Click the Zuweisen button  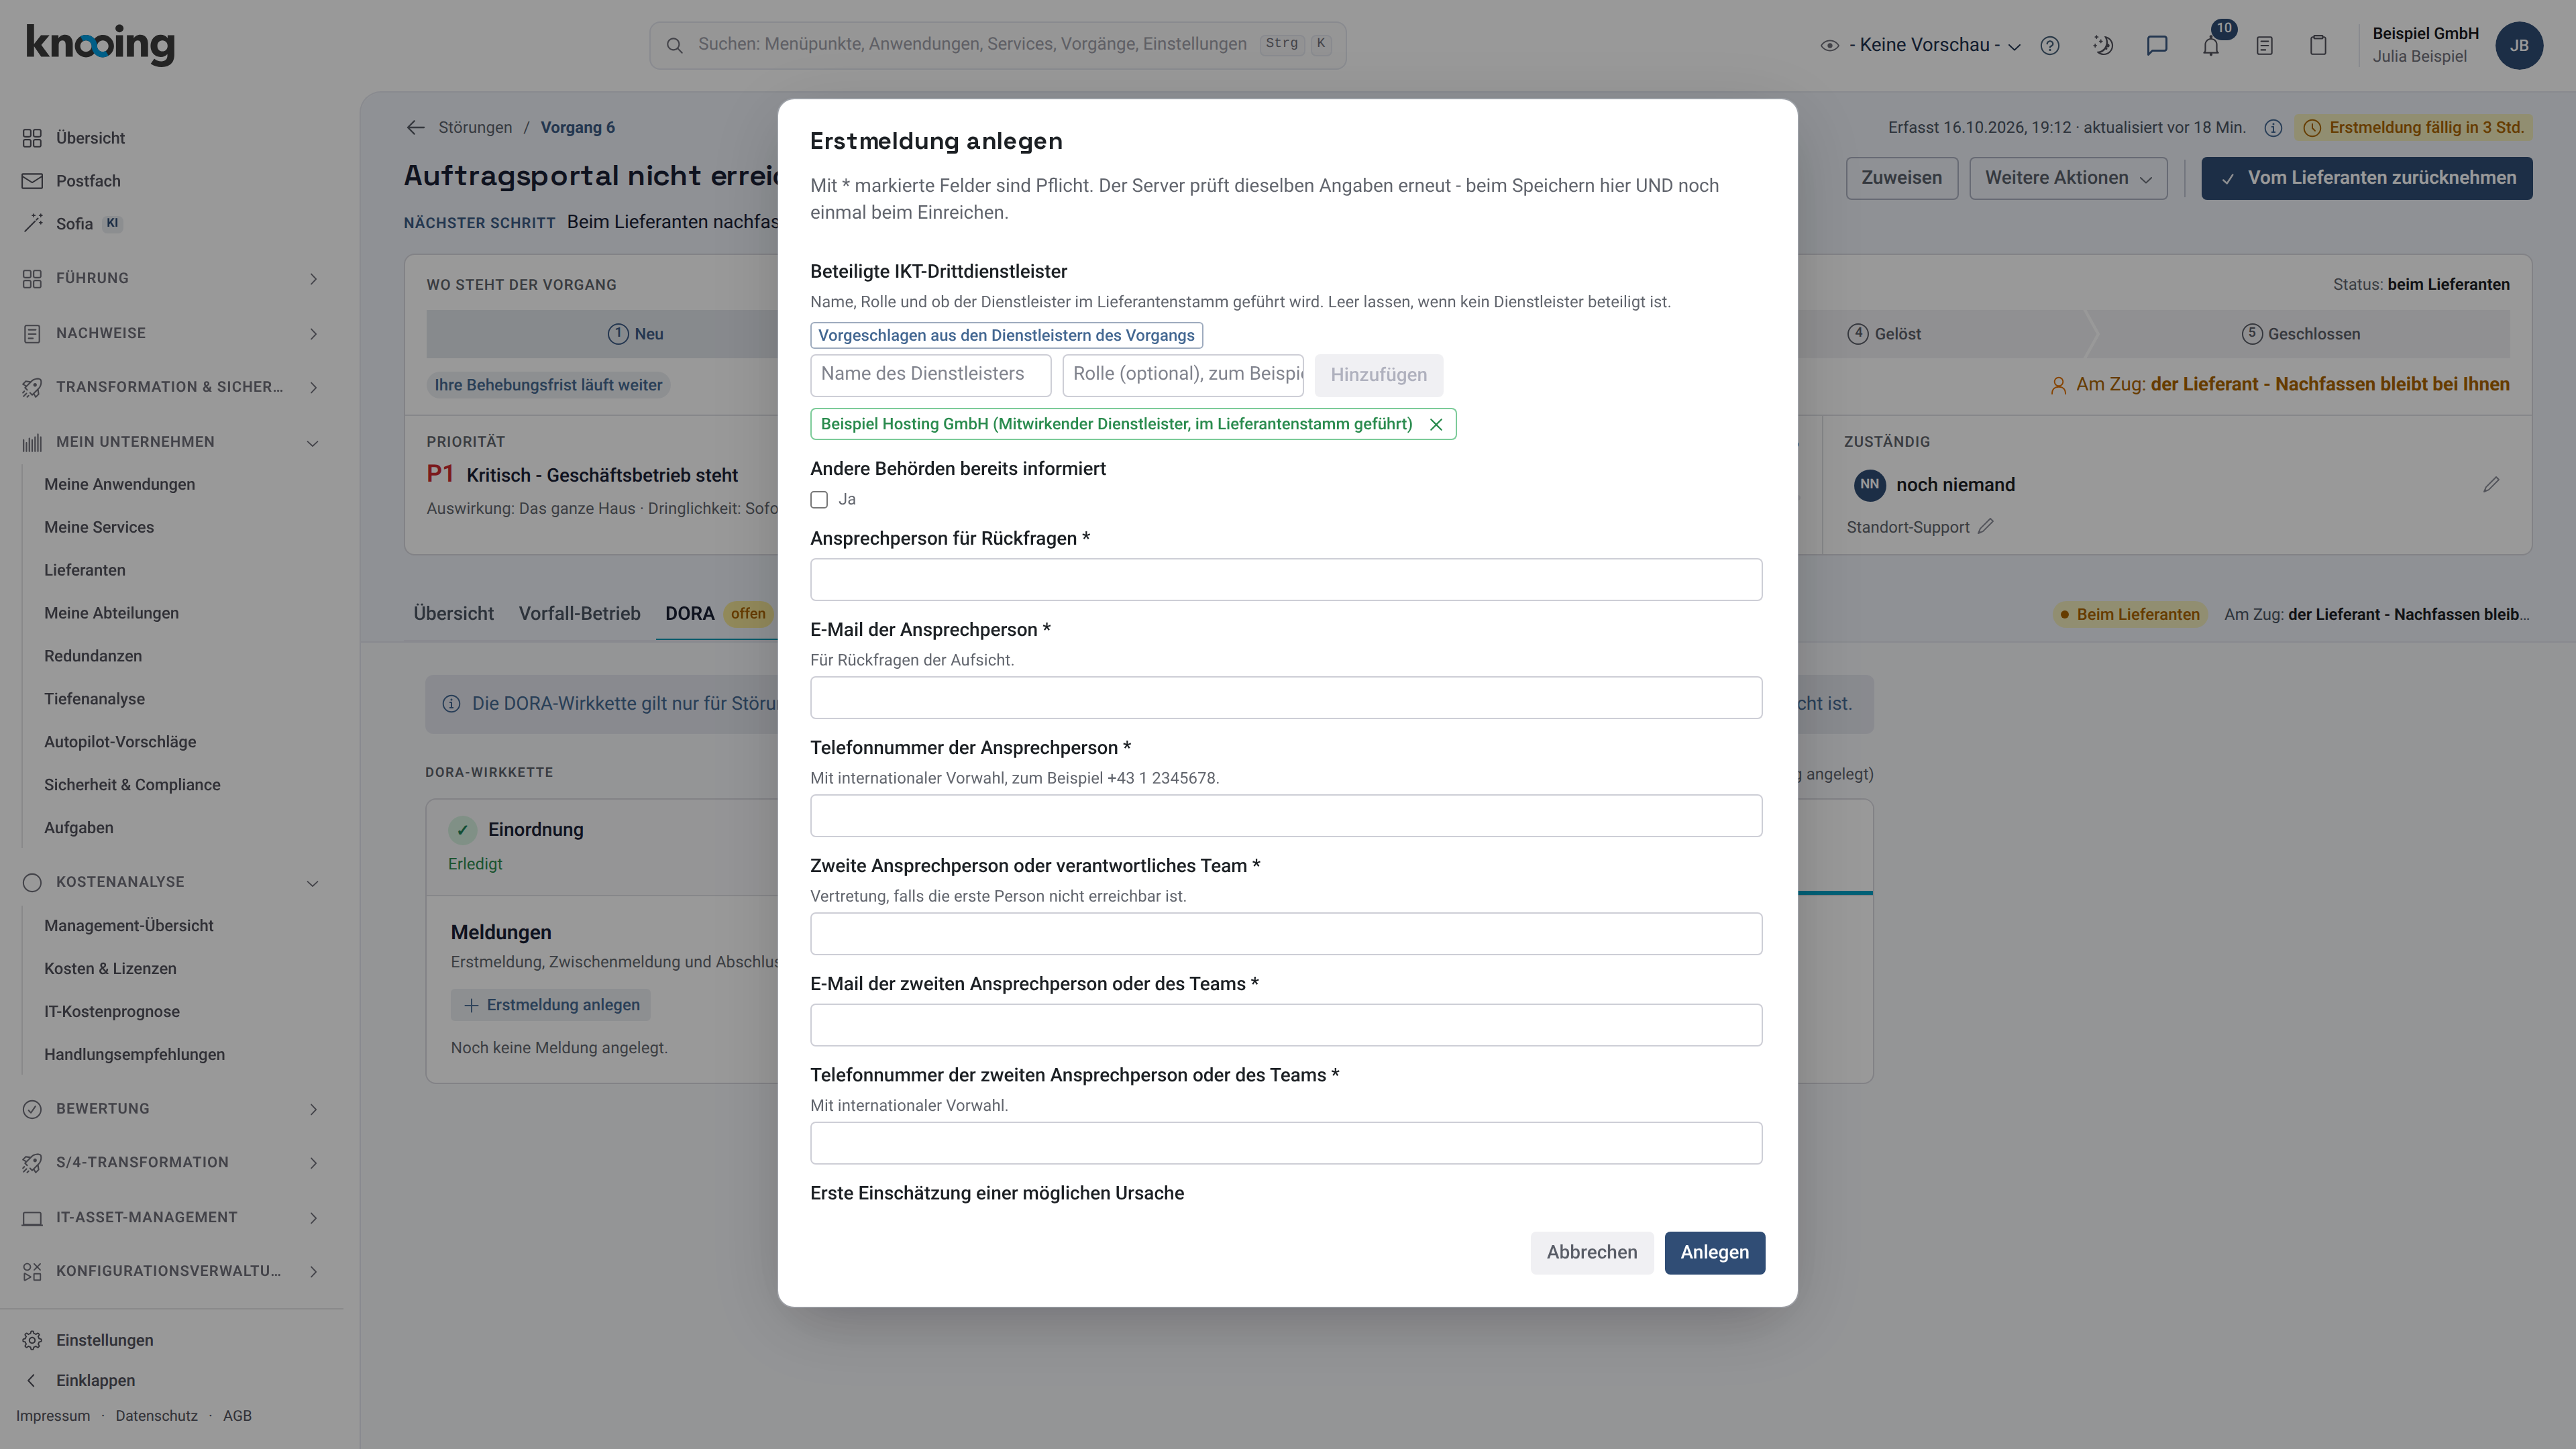click(x=1901, y=178)
